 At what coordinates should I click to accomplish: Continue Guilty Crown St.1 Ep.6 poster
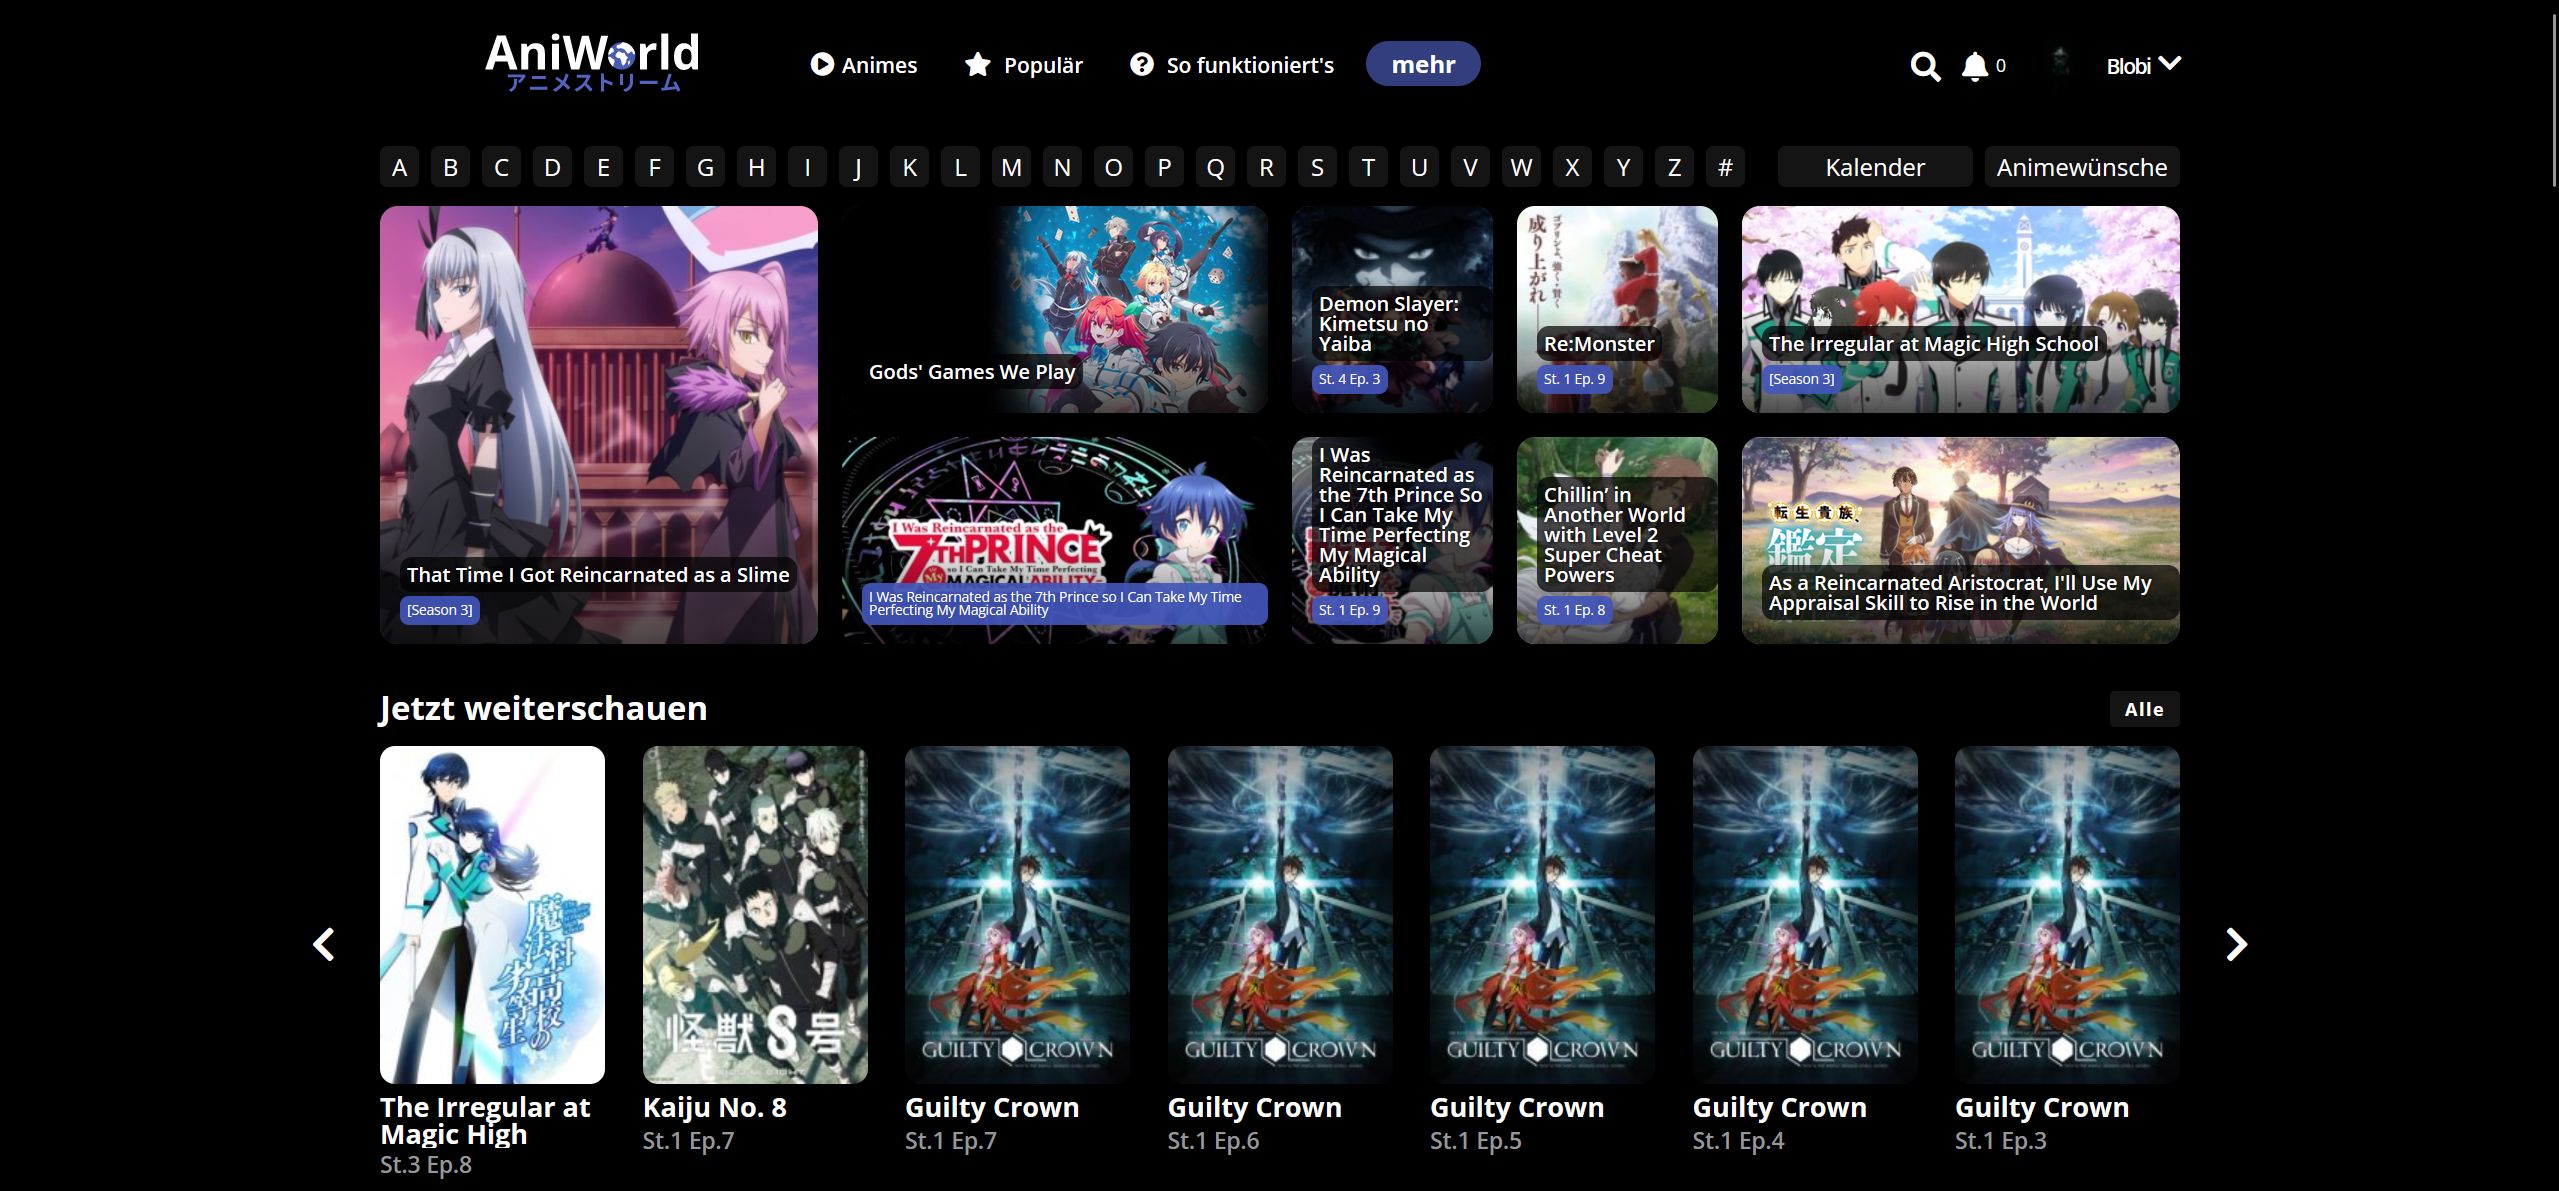pyautogui.click(x=1280, y=914)
